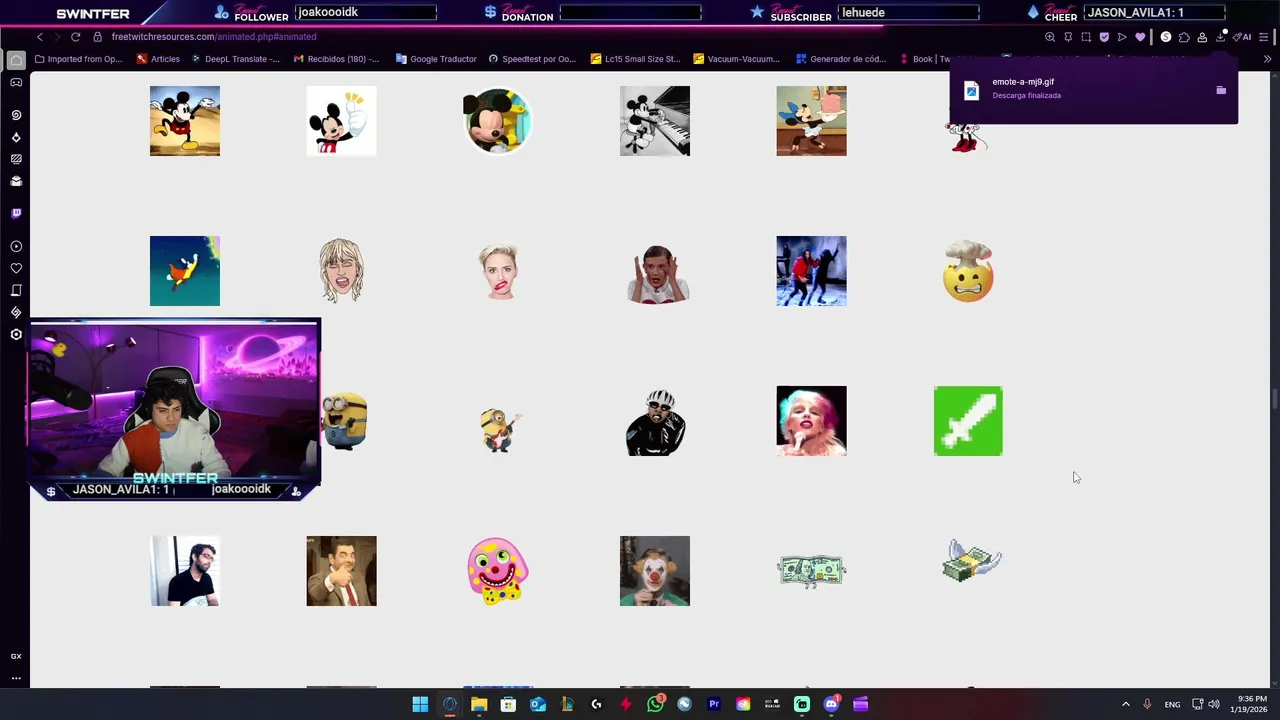This screenshot has height=720, width=1280.
Task: Open Discord from the taskbar
Action: [831, 704]
